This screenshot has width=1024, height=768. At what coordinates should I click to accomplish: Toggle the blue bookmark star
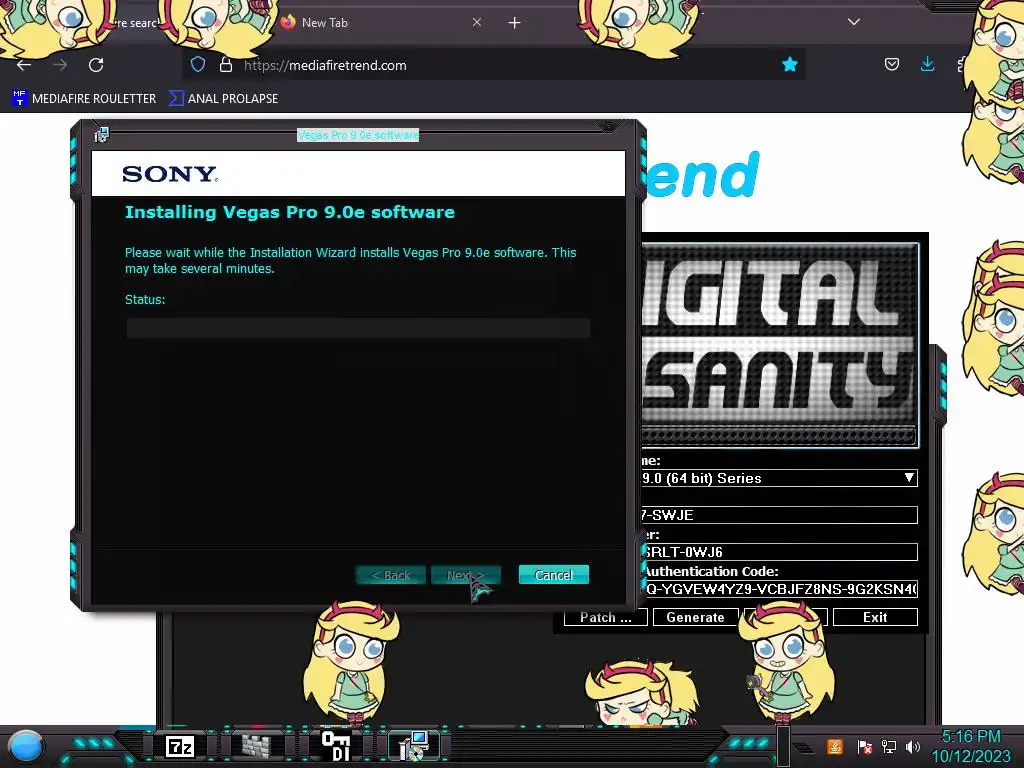point(790,64)
